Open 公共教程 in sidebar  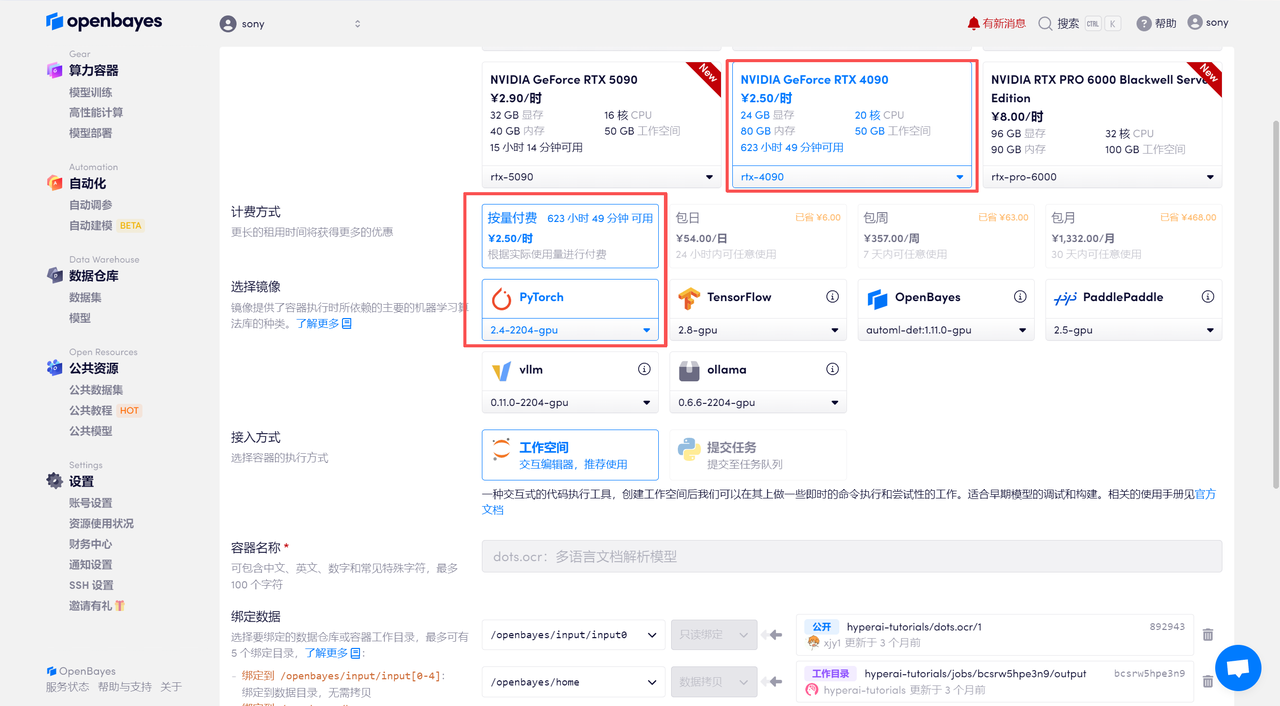point(90,410)
